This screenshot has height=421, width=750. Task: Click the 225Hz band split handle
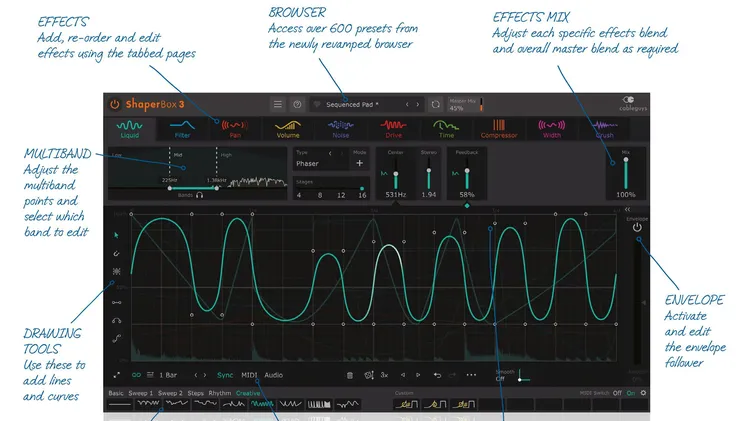(169, 188)
